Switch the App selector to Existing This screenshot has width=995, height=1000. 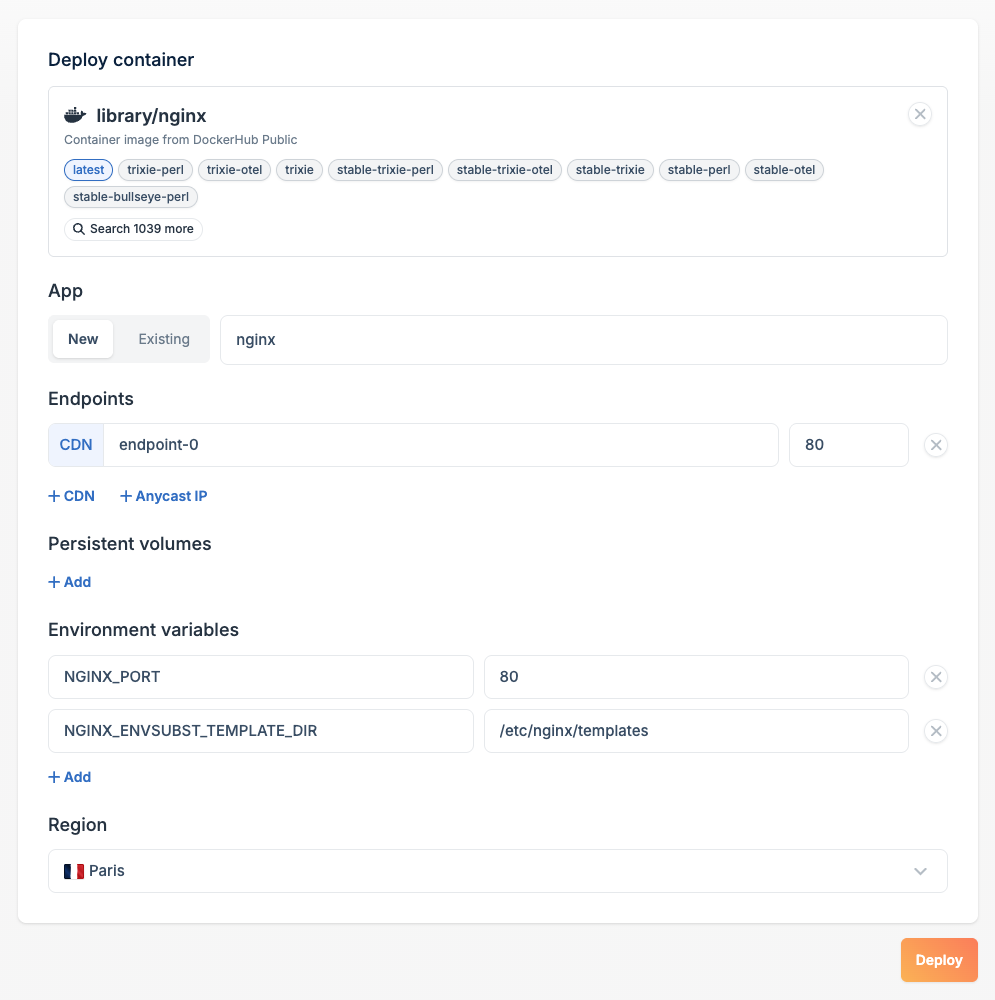coord(163,339)
